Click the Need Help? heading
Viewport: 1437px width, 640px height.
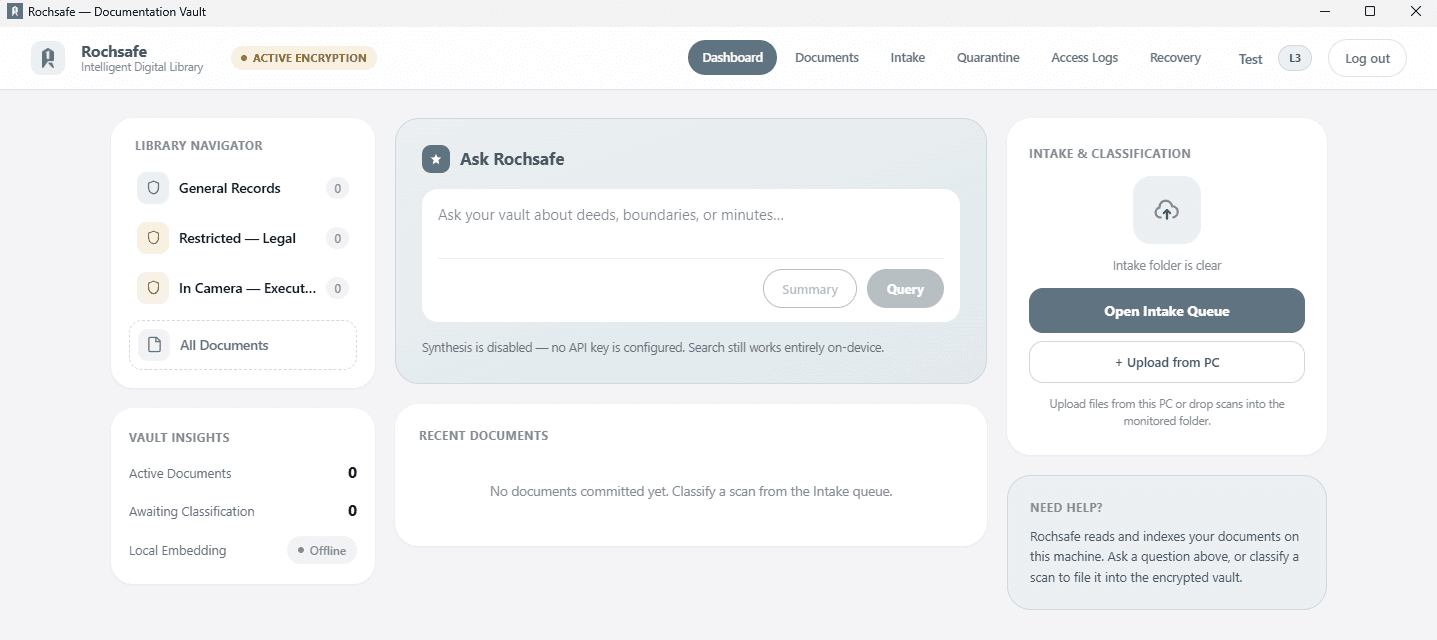pyautogui.click(x=1066, y=507)
